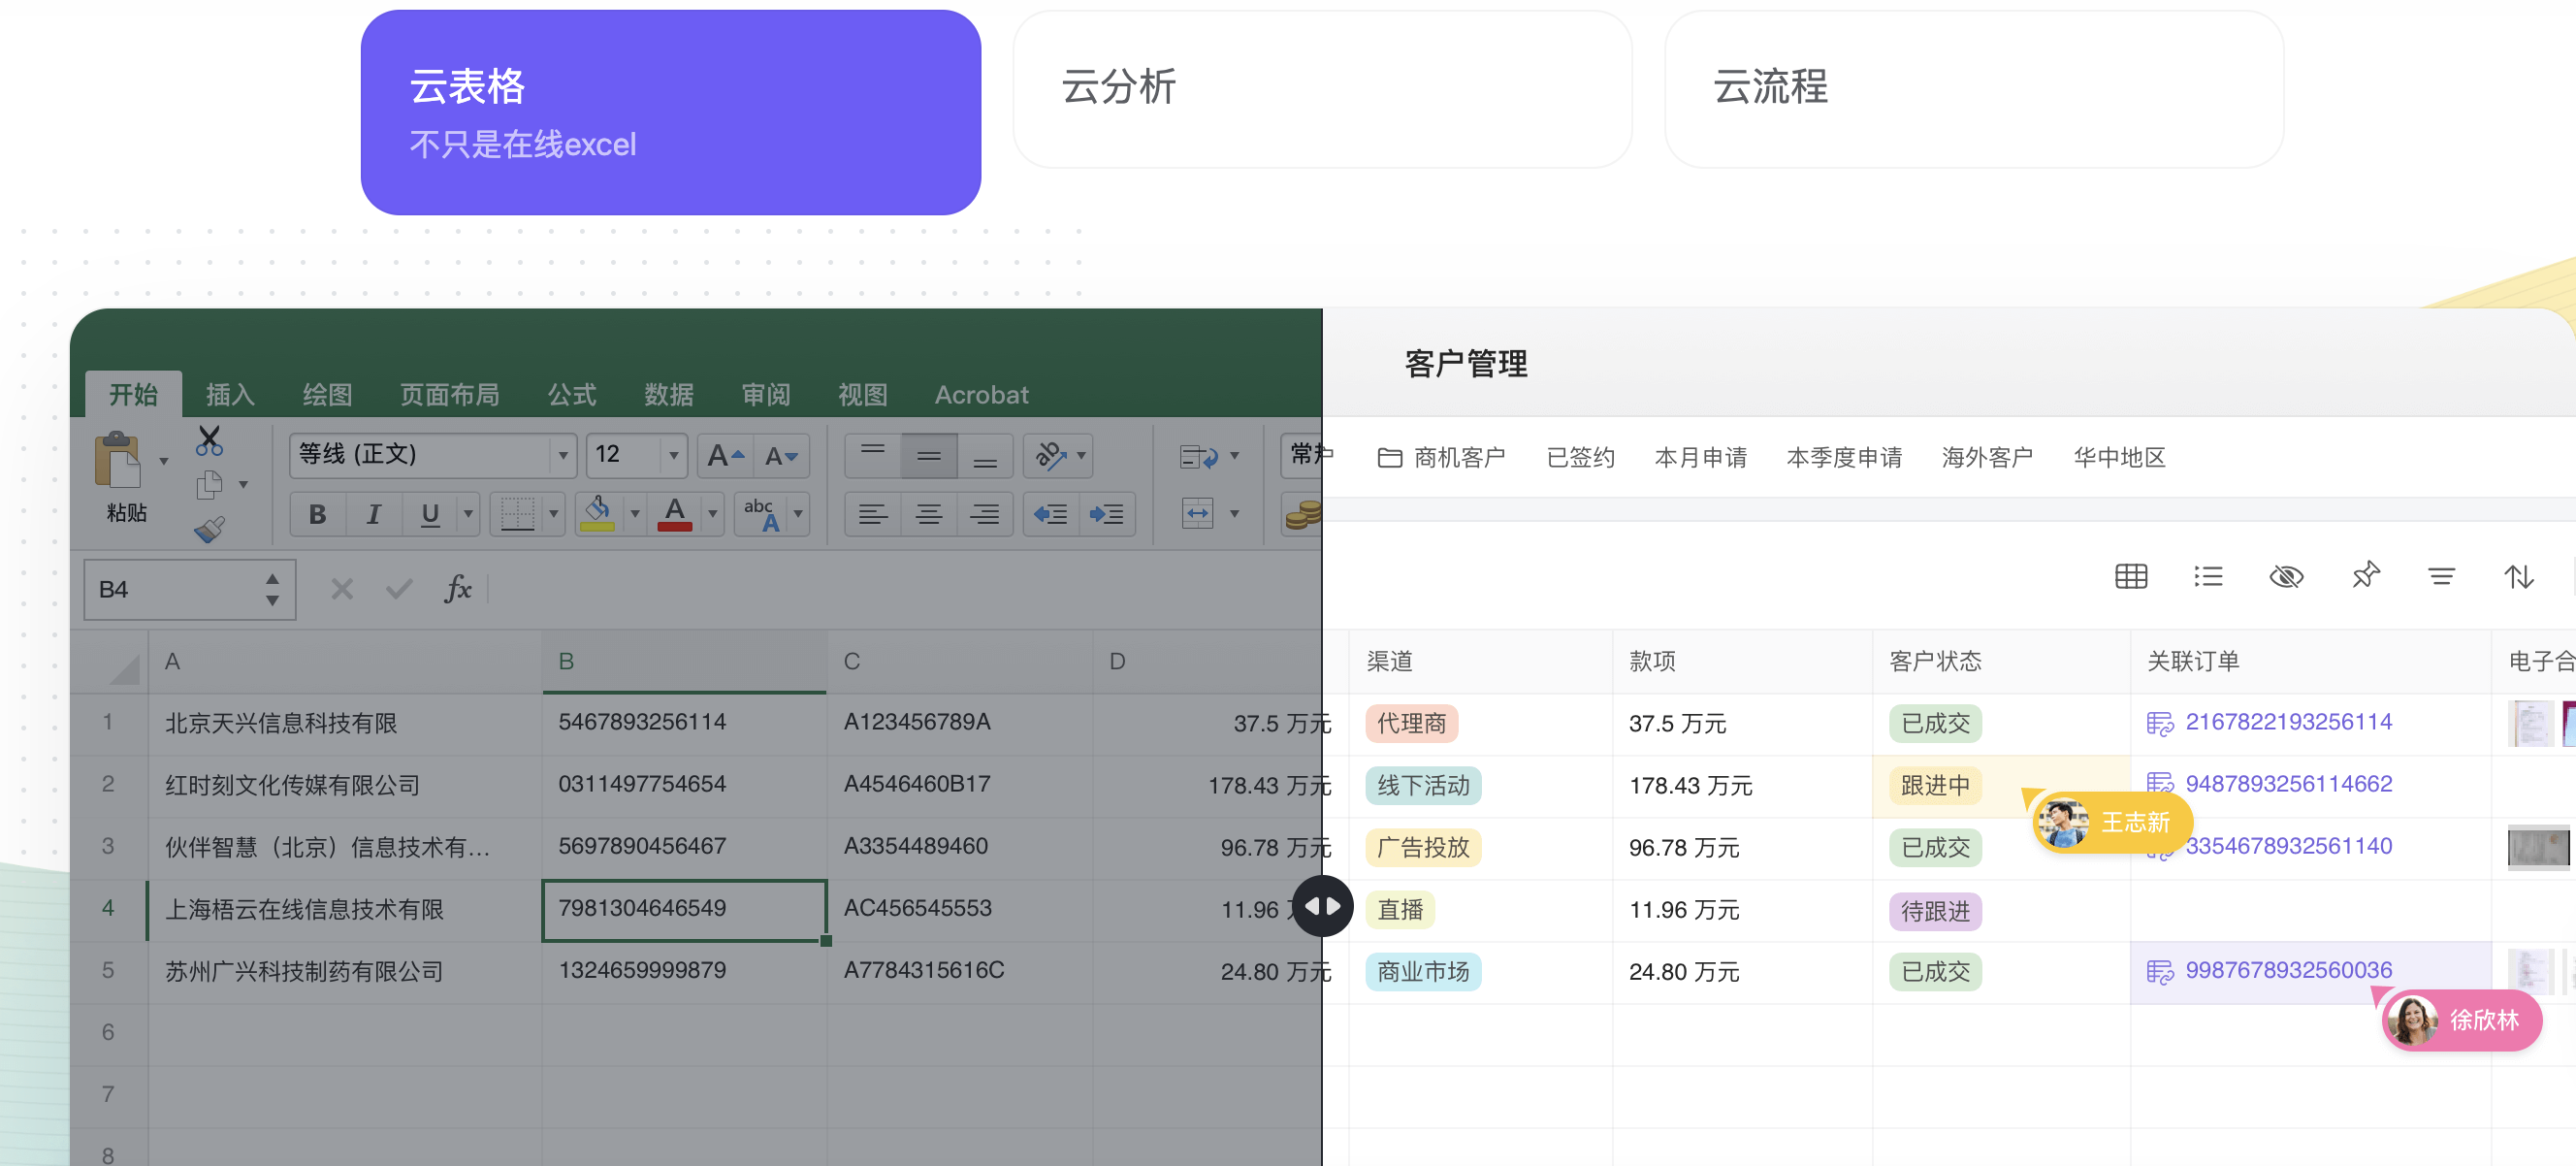Toggle italic formatting
The height and width of the screenshot is (1166, 2576).
(x=373, y=514)
